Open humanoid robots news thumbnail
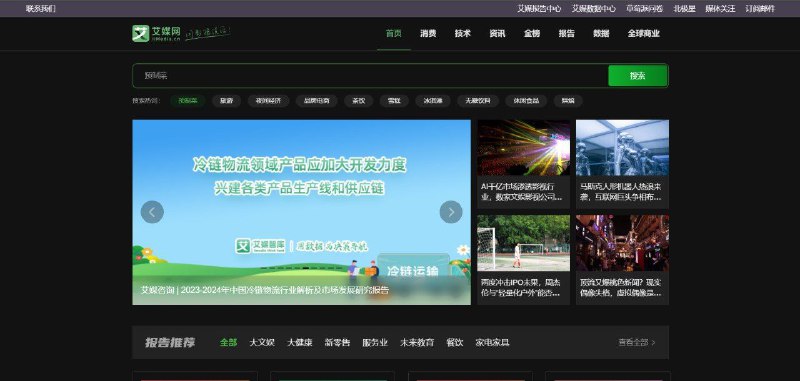This screenshot has width=800, height=381. [x=622, y=148]
